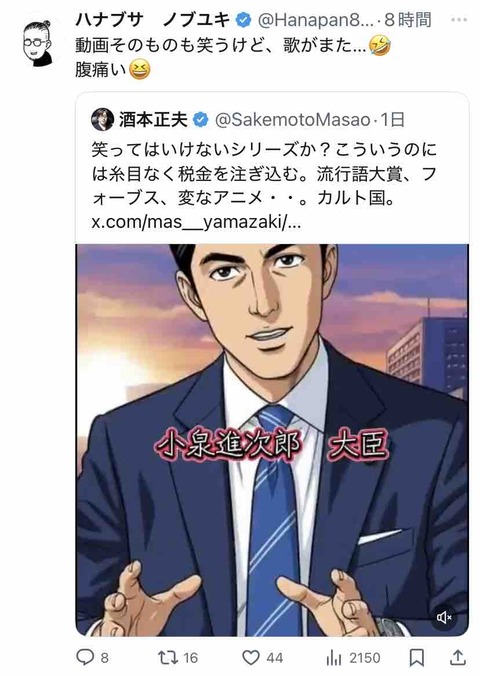480x676 pixels.
Task: Play the anime video of 小泉進次郎
Action: coord(272,440)
